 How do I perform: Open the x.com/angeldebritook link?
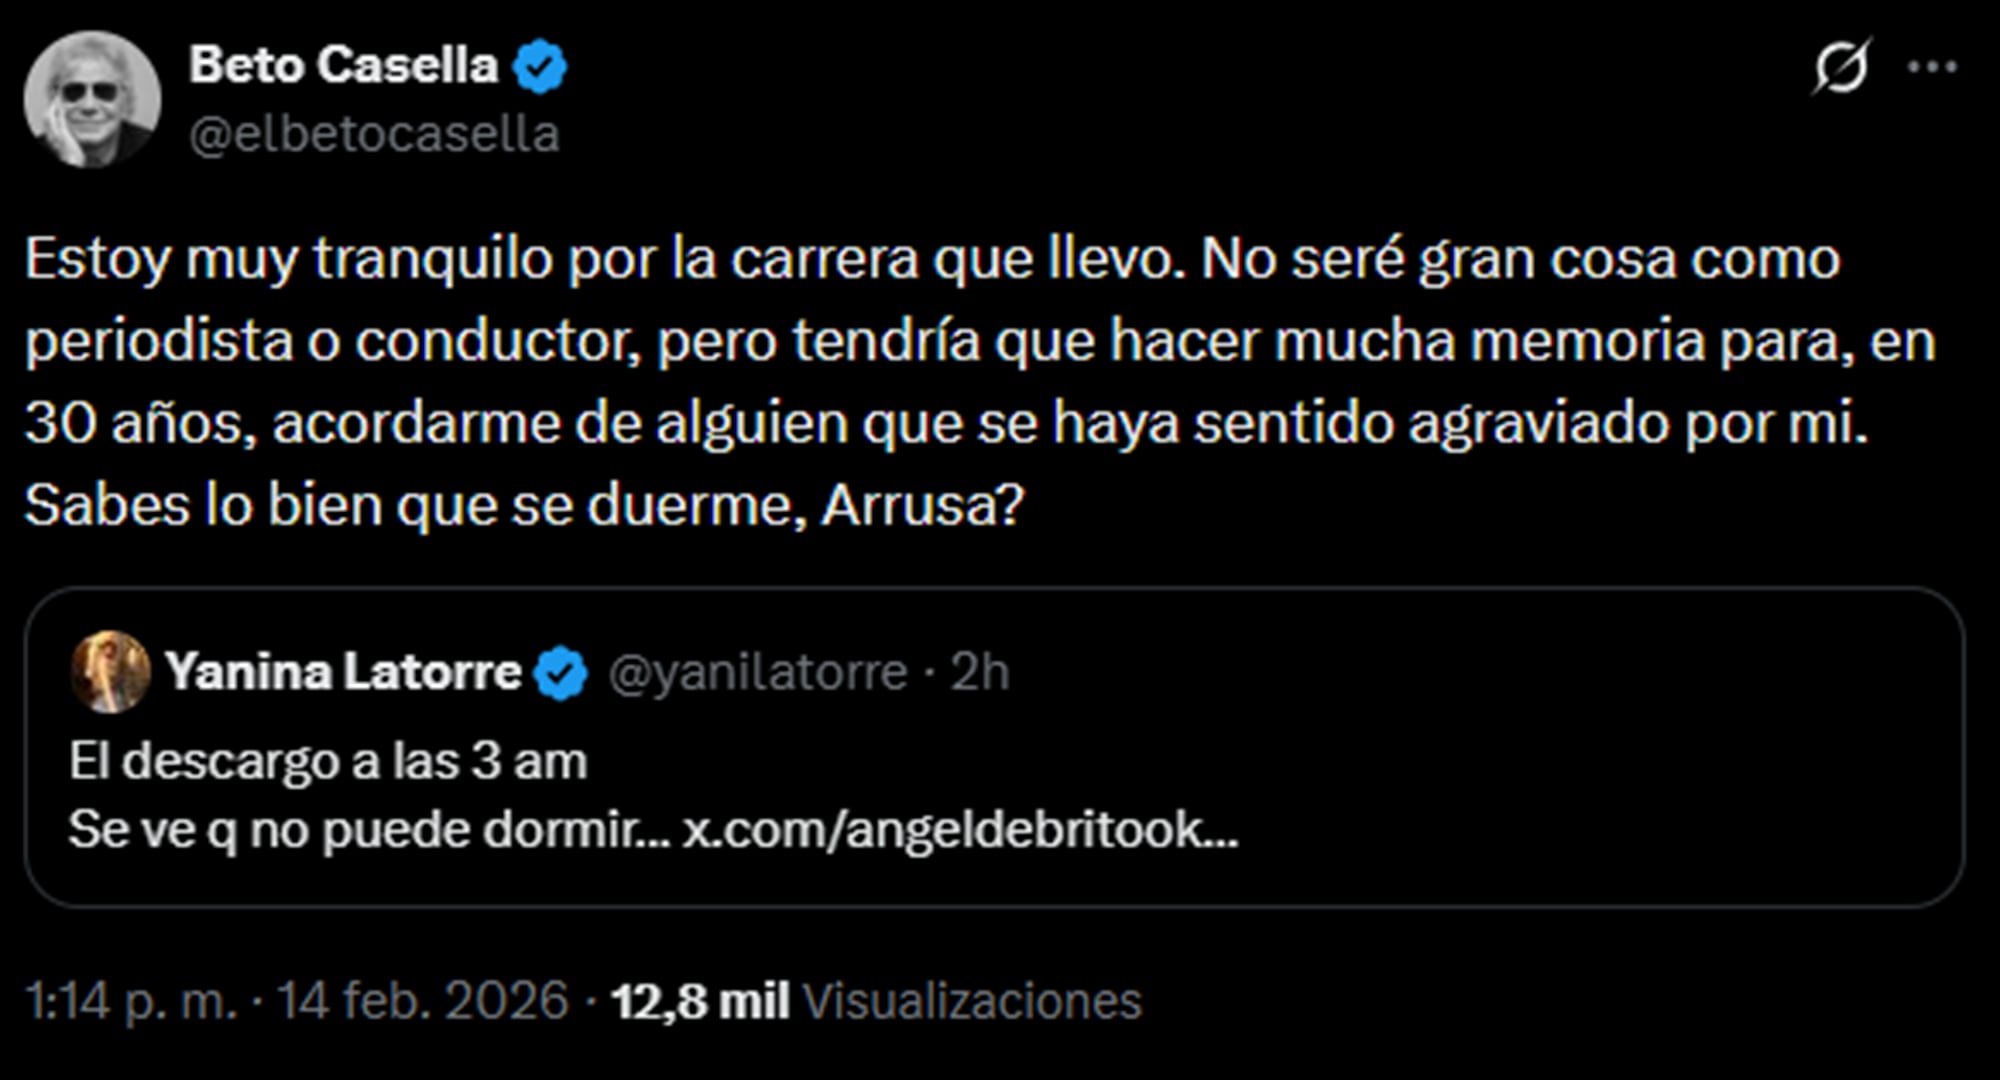pos(960,832)
